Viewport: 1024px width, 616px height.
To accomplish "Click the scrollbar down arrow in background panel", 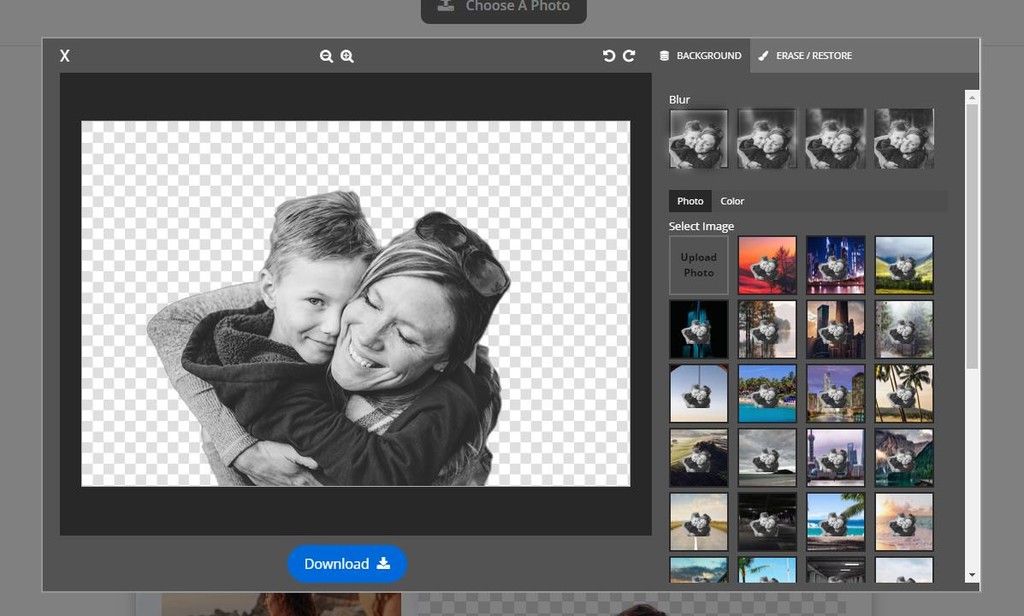I will [x=972, y=576].
